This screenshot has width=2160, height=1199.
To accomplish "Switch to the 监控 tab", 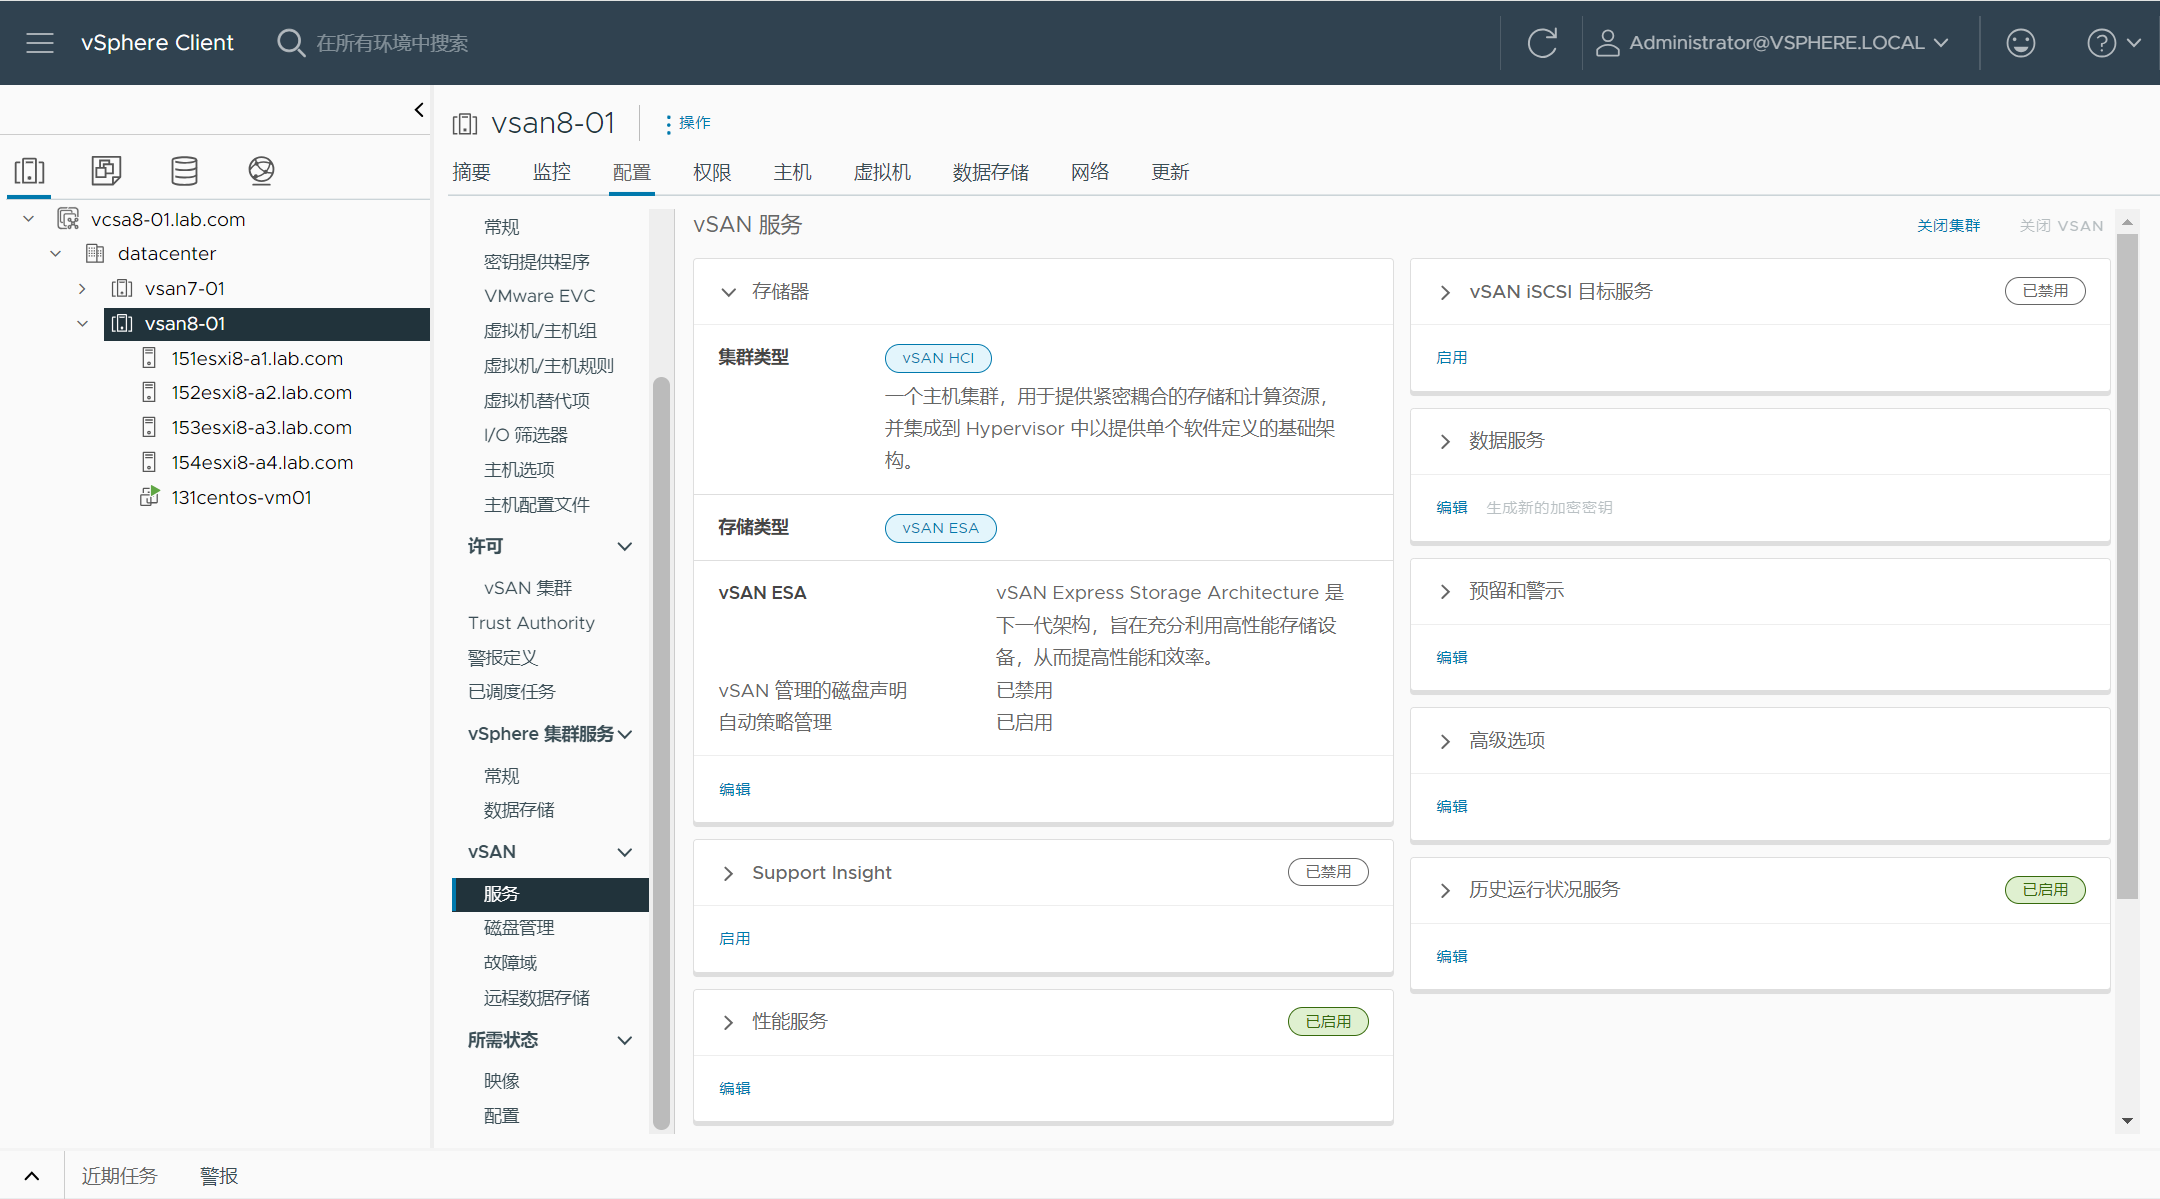I will pos(552,172).
